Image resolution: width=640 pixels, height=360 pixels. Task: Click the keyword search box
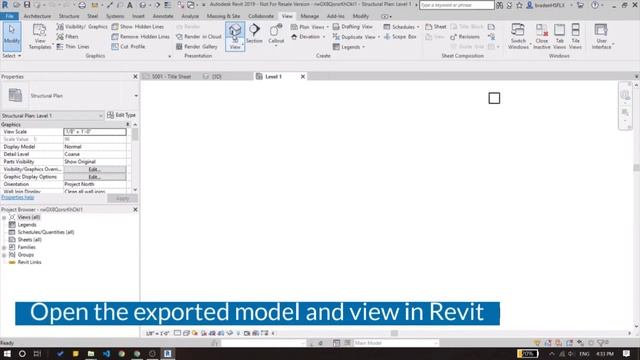(456, 5)
